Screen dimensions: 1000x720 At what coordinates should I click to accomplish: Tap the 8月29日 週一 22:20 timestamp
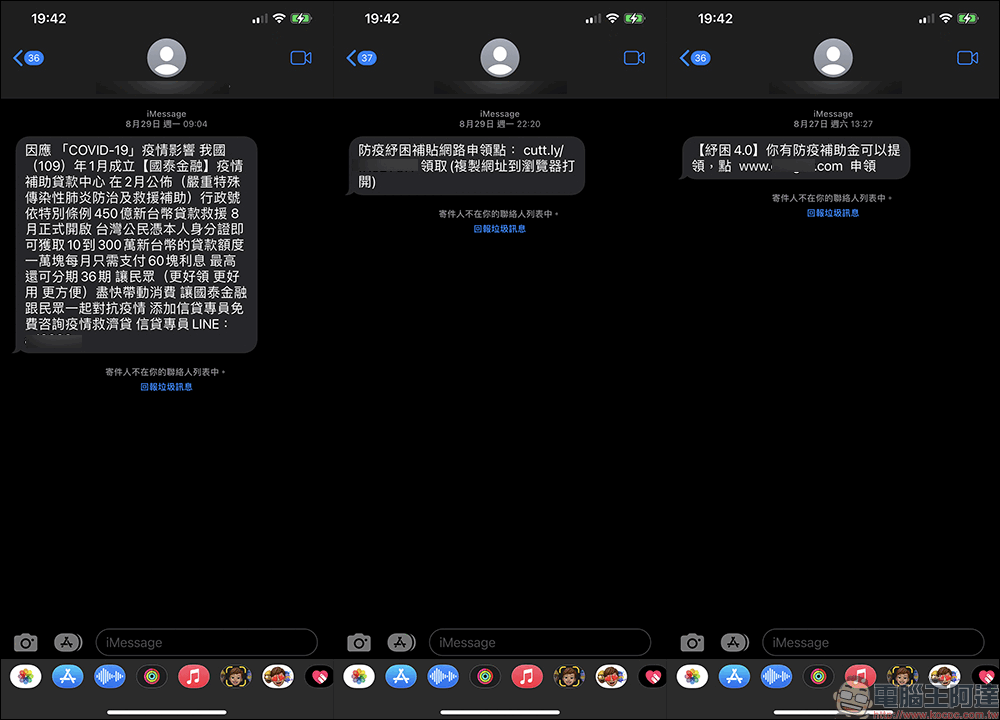coord(500,124)
